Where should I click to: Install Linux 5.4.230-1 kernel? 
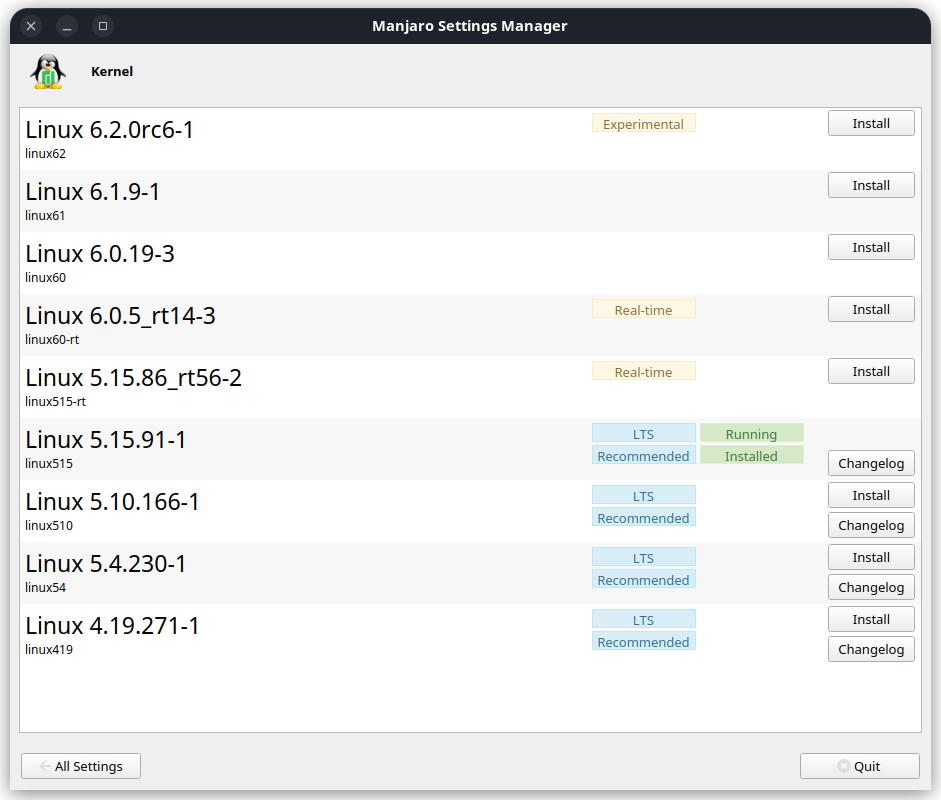point(871,558)
